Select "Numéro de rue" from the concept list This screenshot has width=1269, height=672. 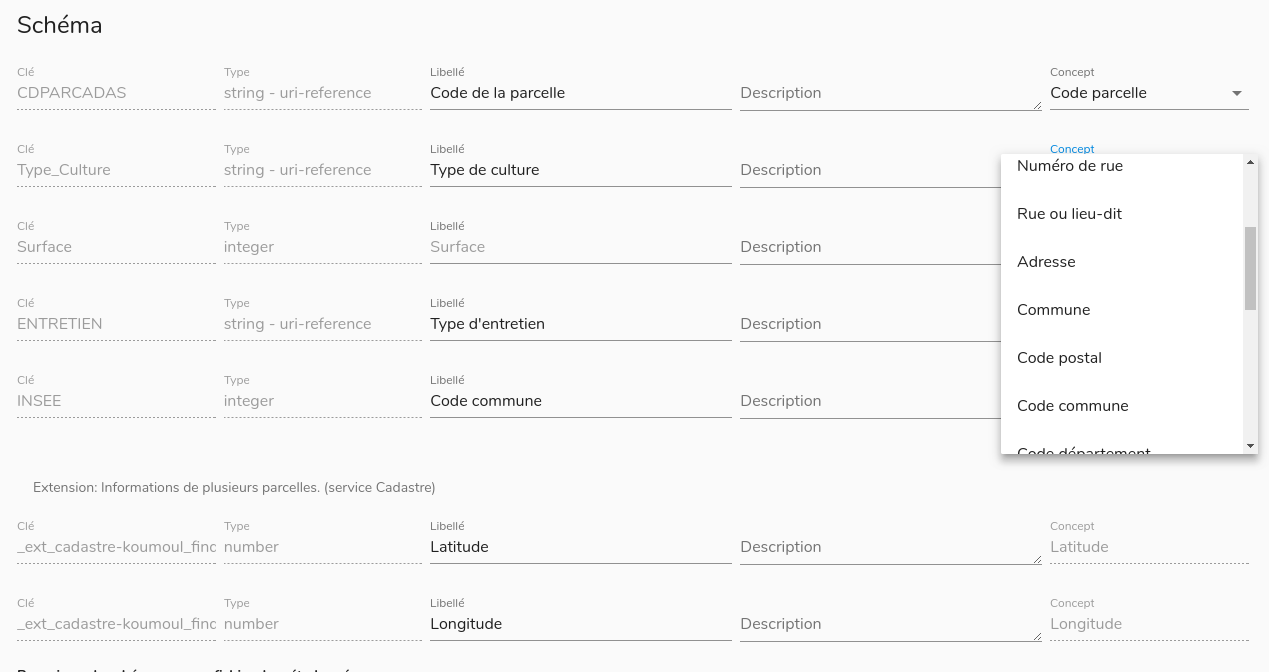point(1070,167)
